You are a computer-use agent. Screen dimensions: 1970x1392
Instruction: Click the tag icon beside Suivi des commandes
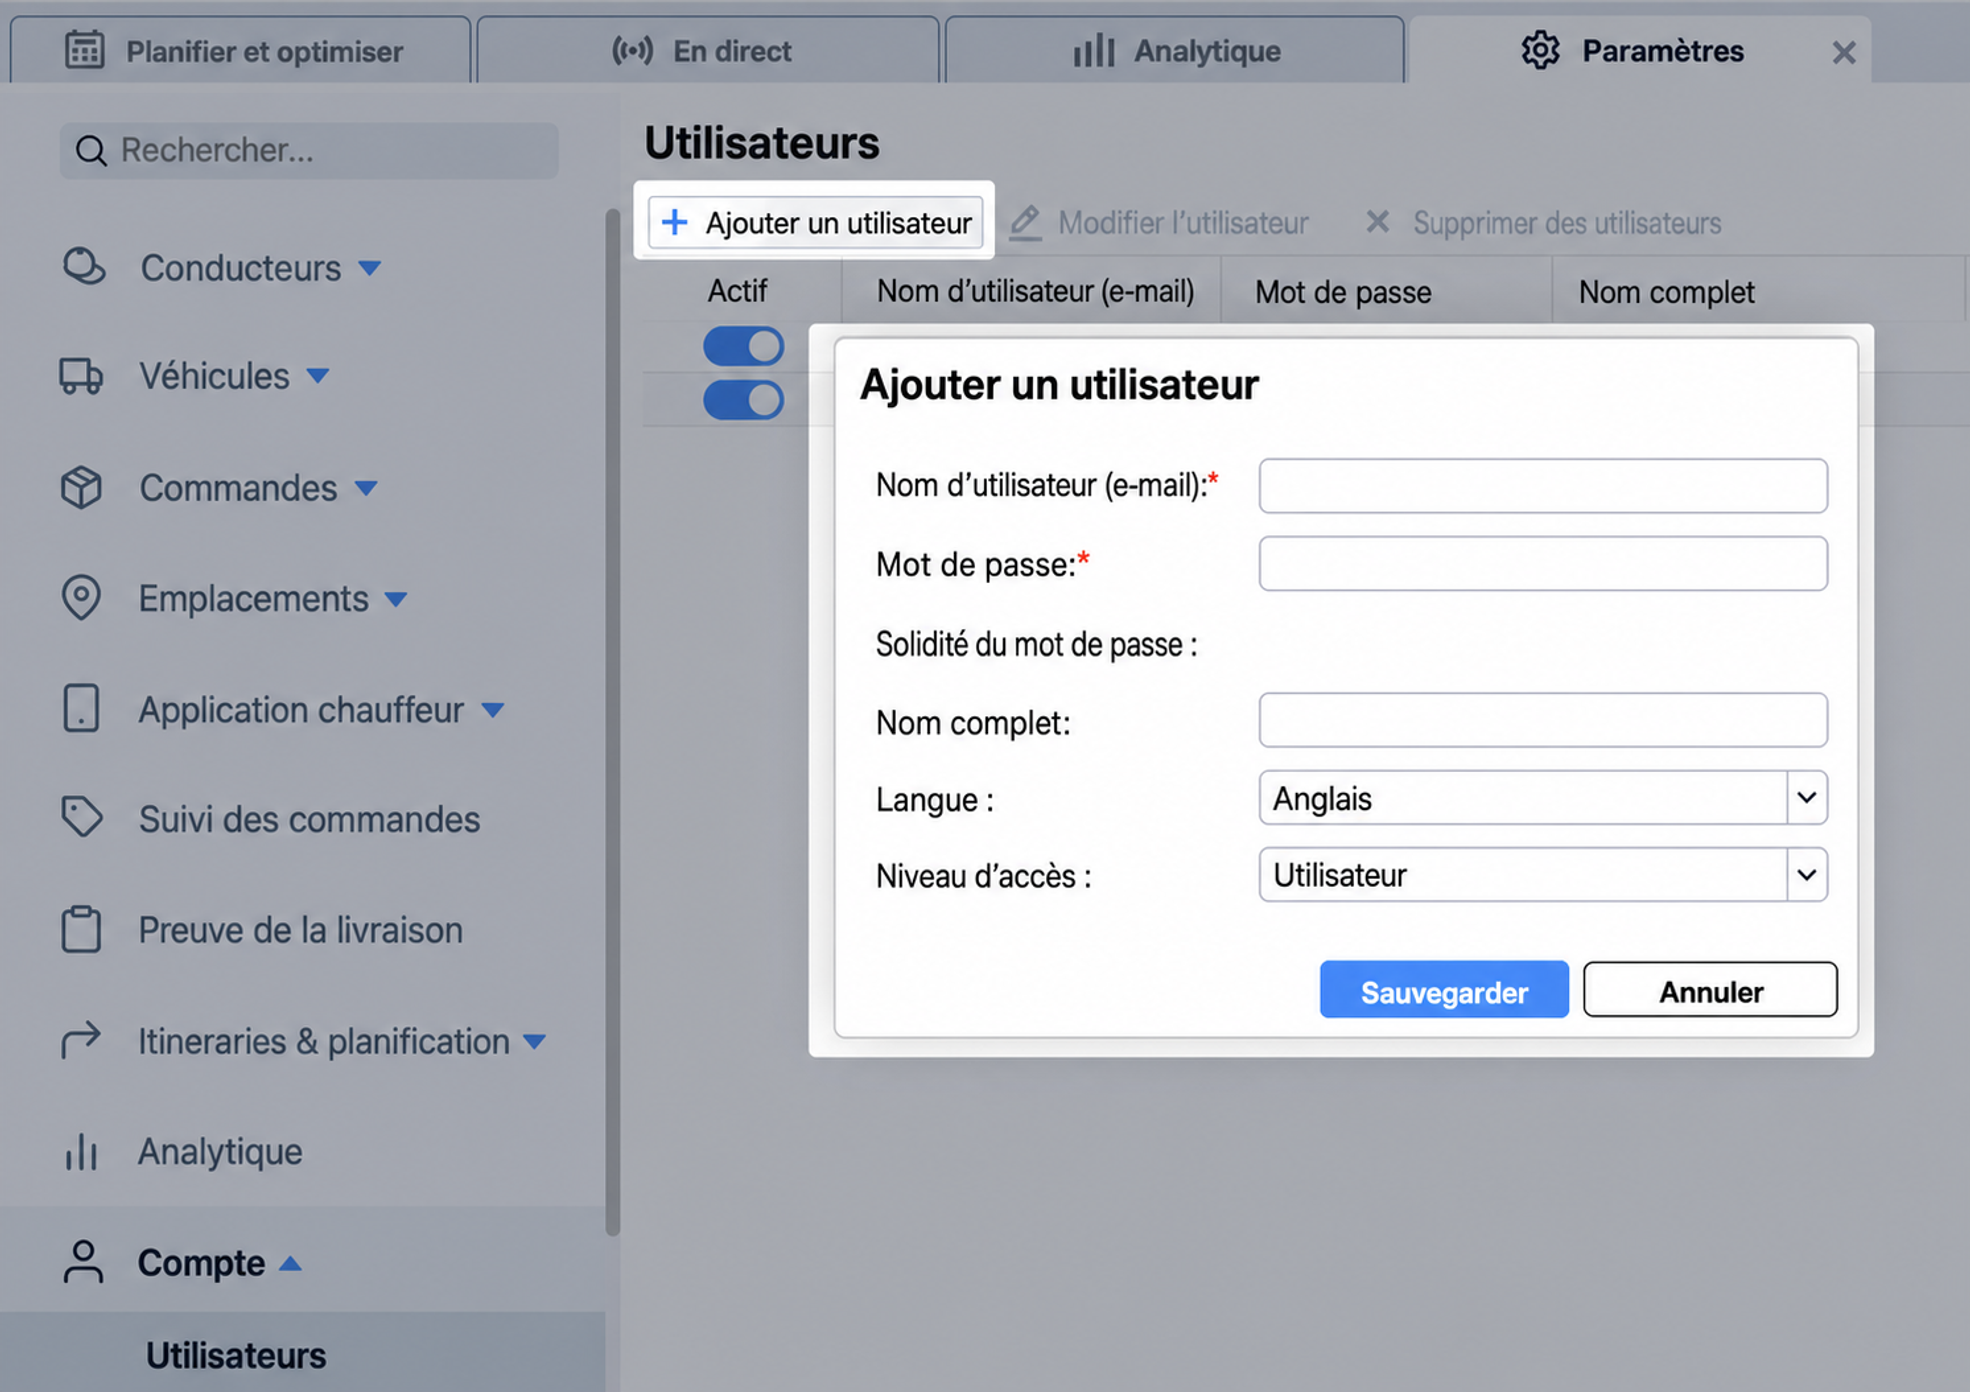point(81,817)
